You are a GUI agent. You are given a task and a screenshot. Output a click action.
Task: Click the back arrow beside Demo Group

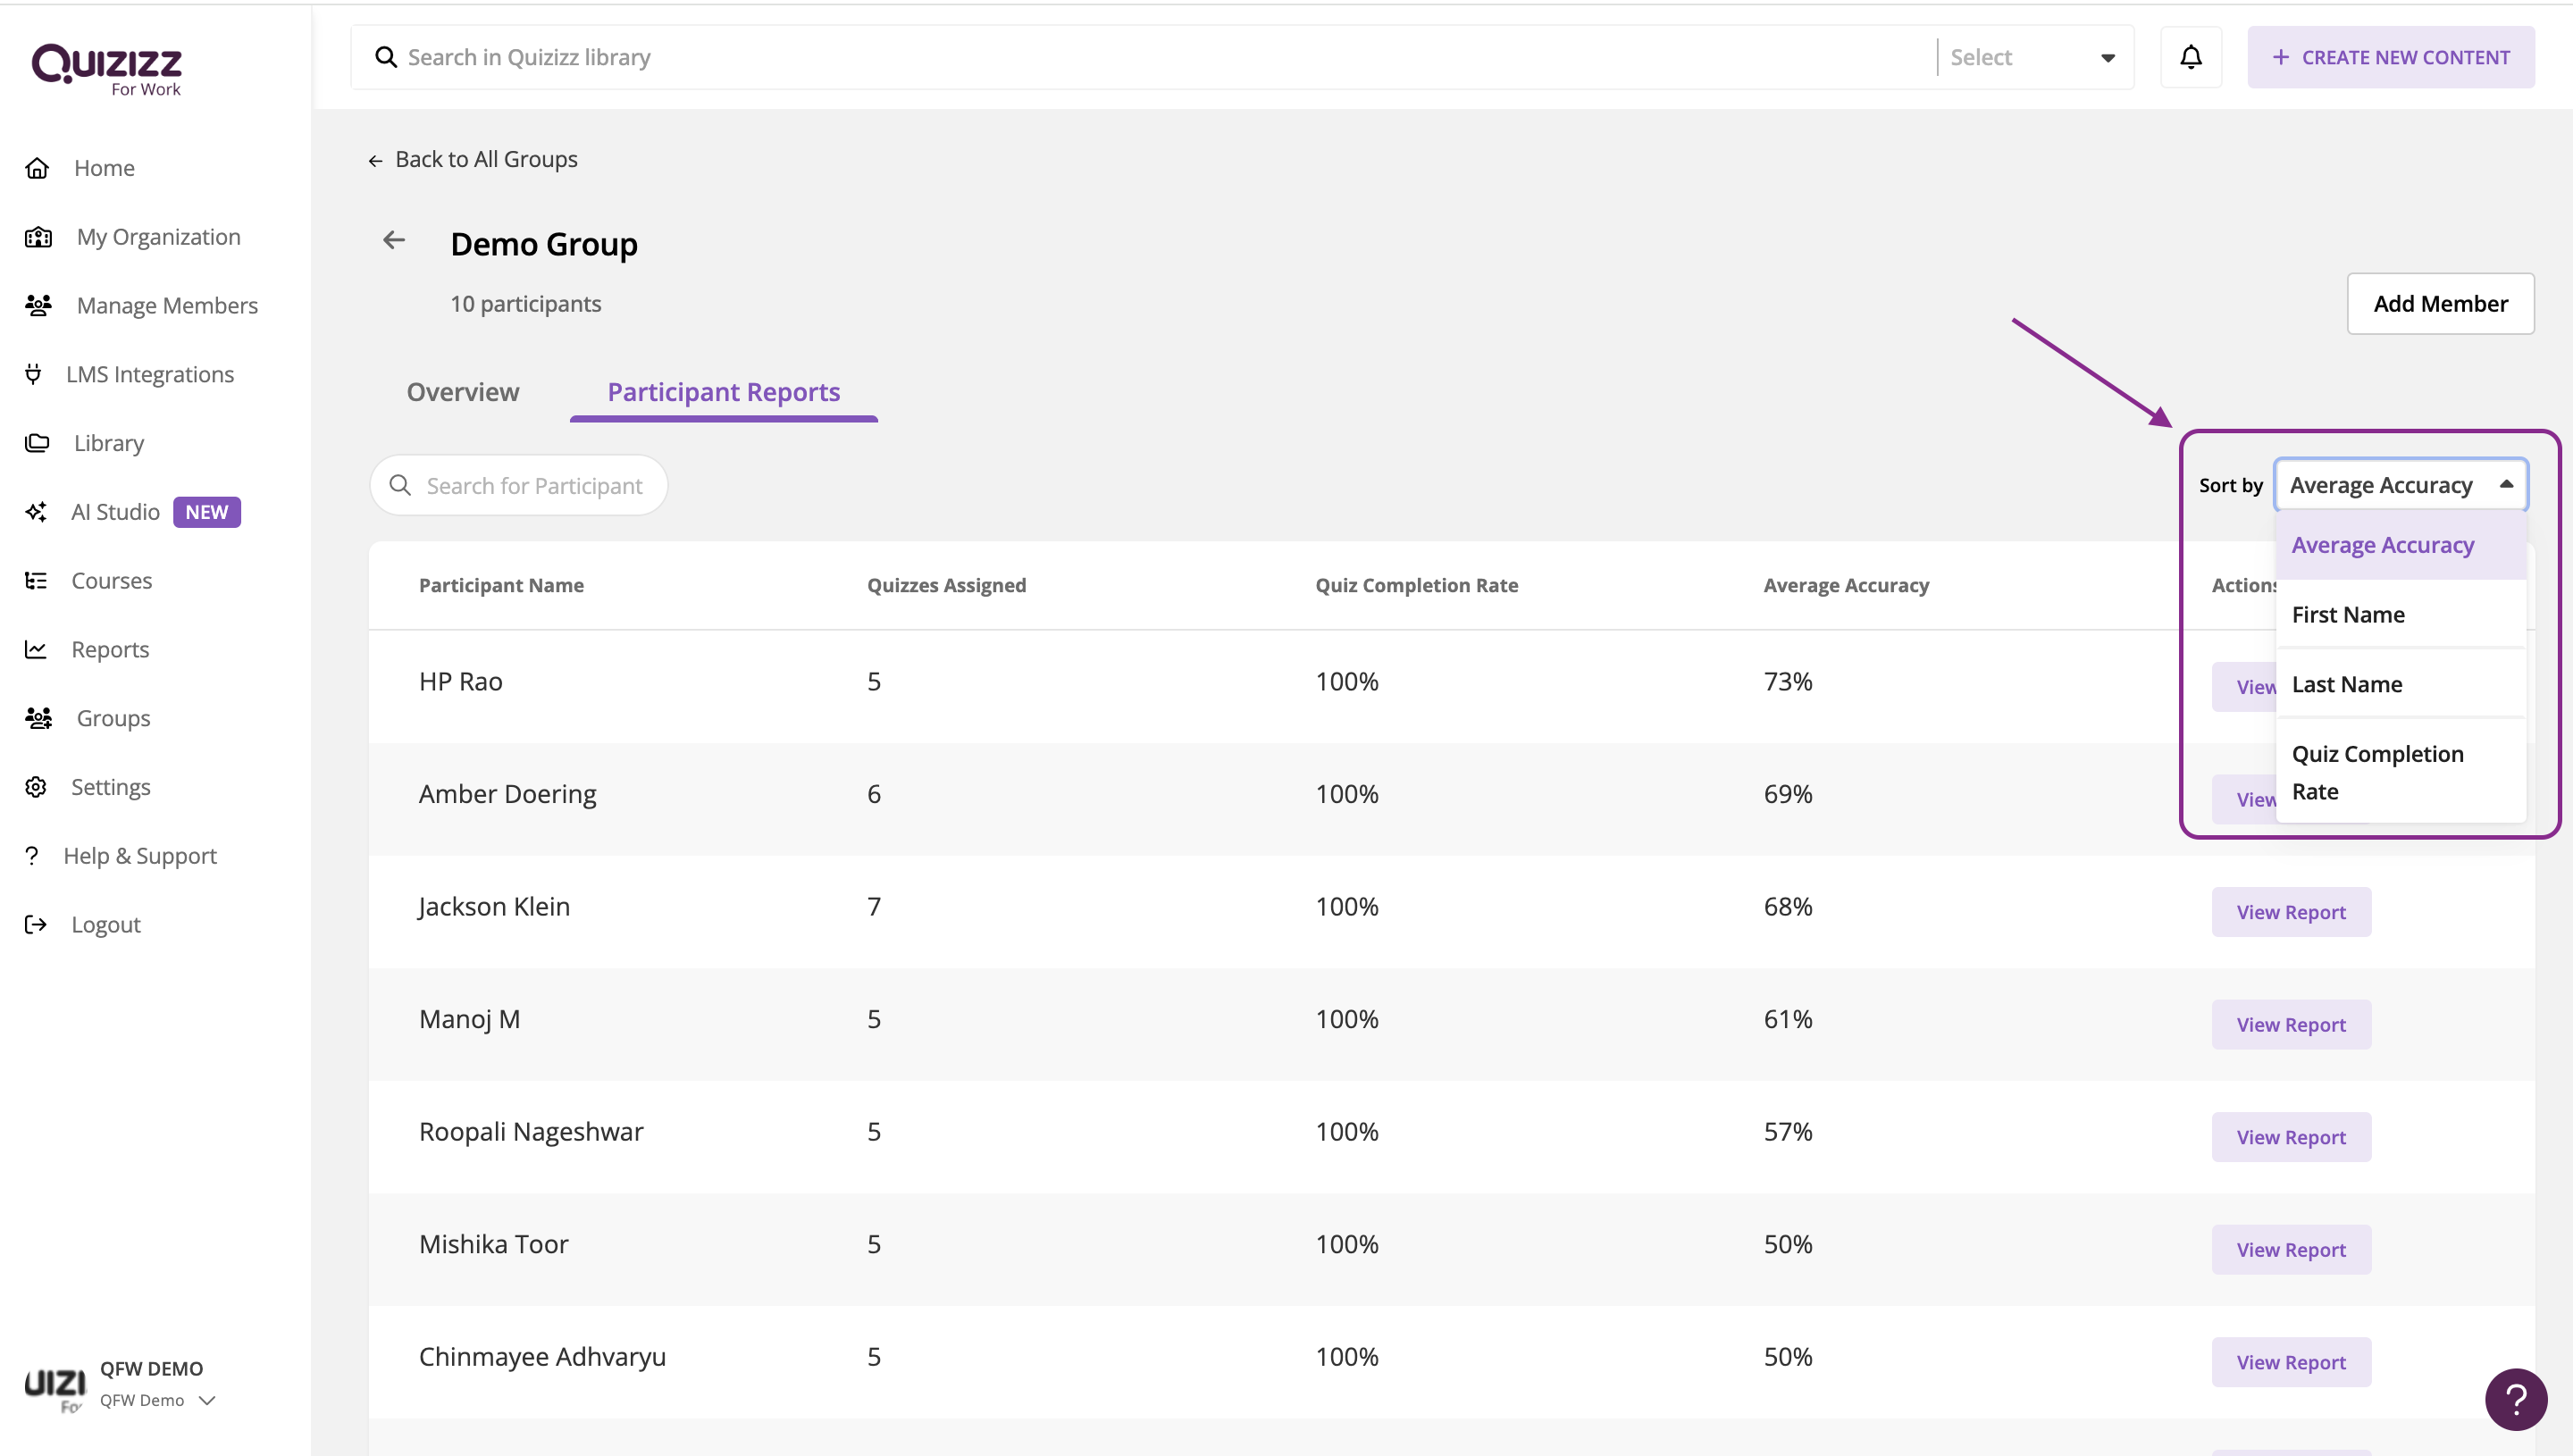coord(394,241)
